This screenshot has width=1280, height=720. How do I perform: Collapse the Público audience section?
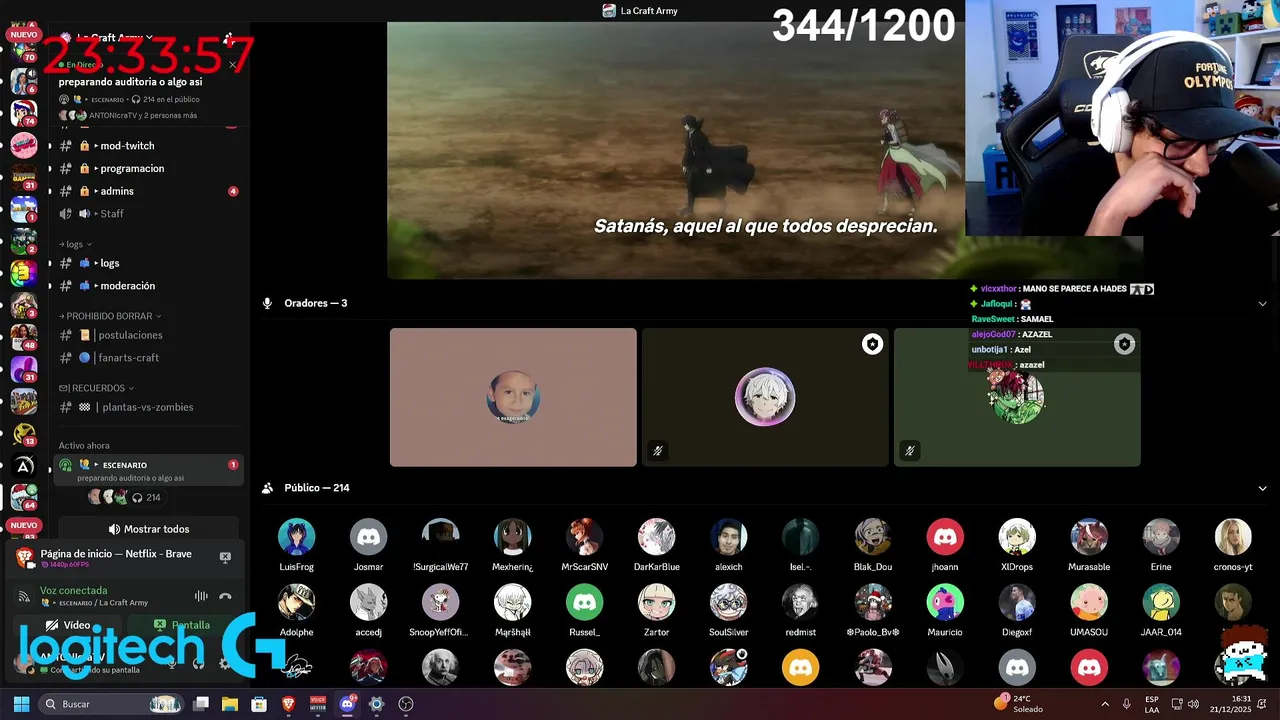(1262, 488)
